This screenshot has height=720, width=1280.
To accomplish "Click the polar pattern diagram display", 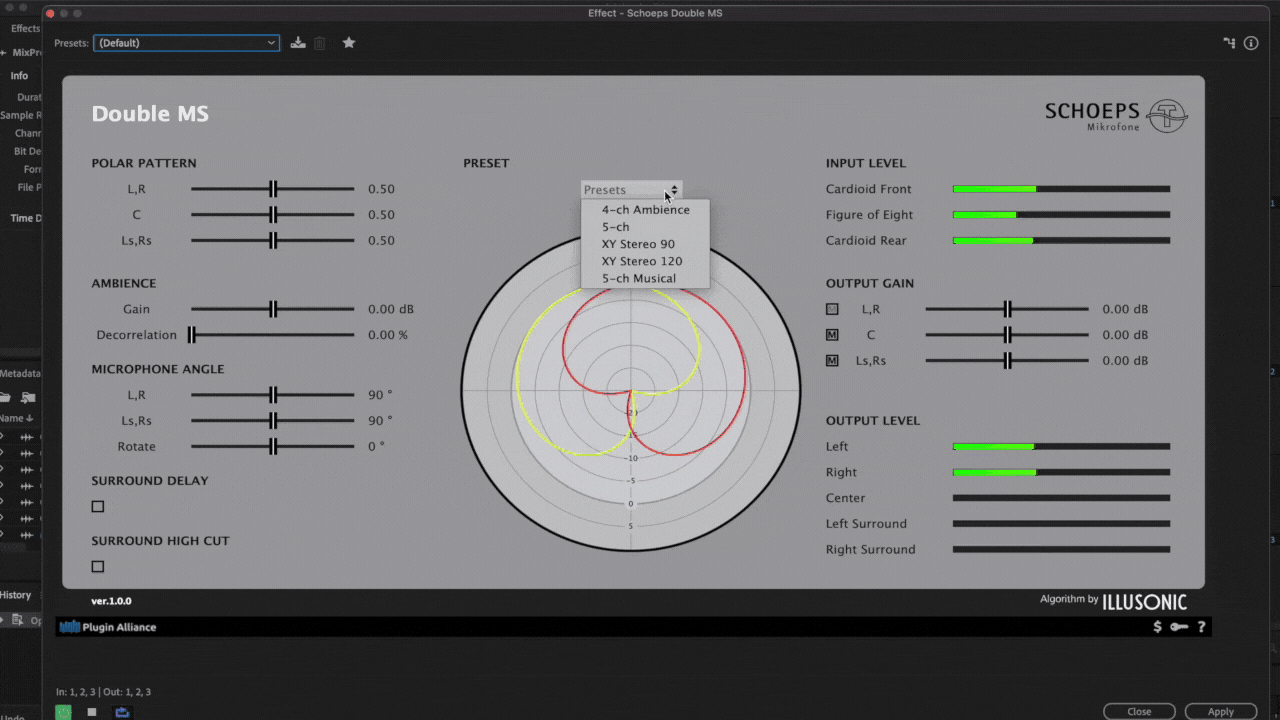I will pos(631,390).
